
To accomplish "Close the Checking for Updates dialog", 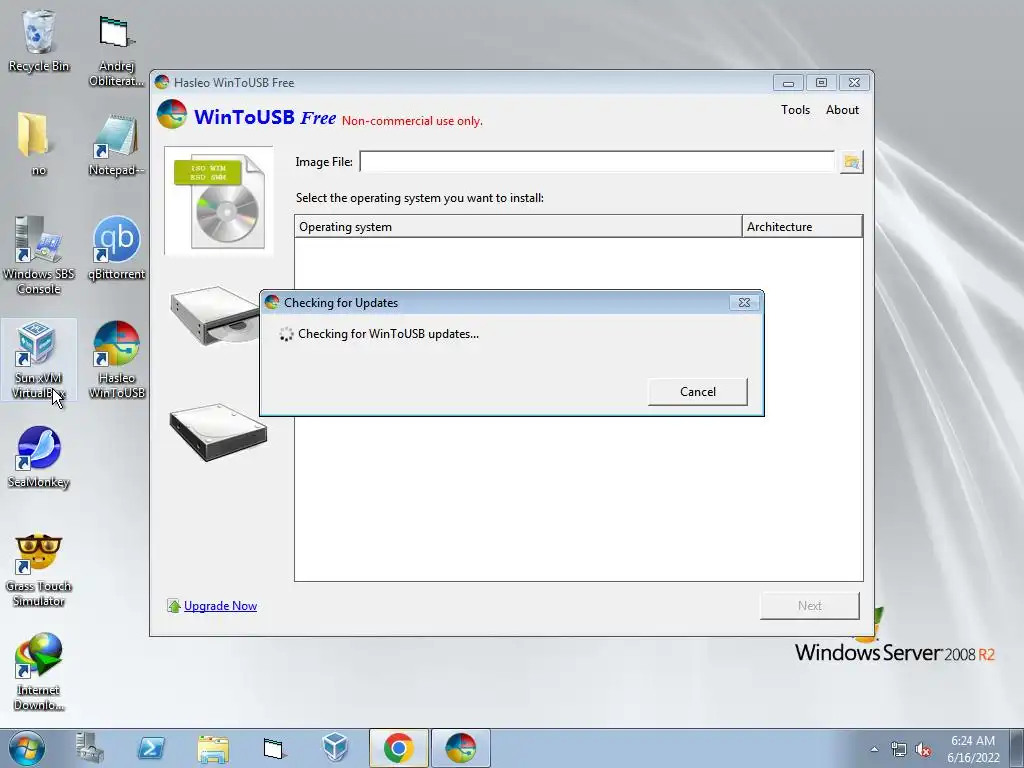I will click(x=744, y=302).
